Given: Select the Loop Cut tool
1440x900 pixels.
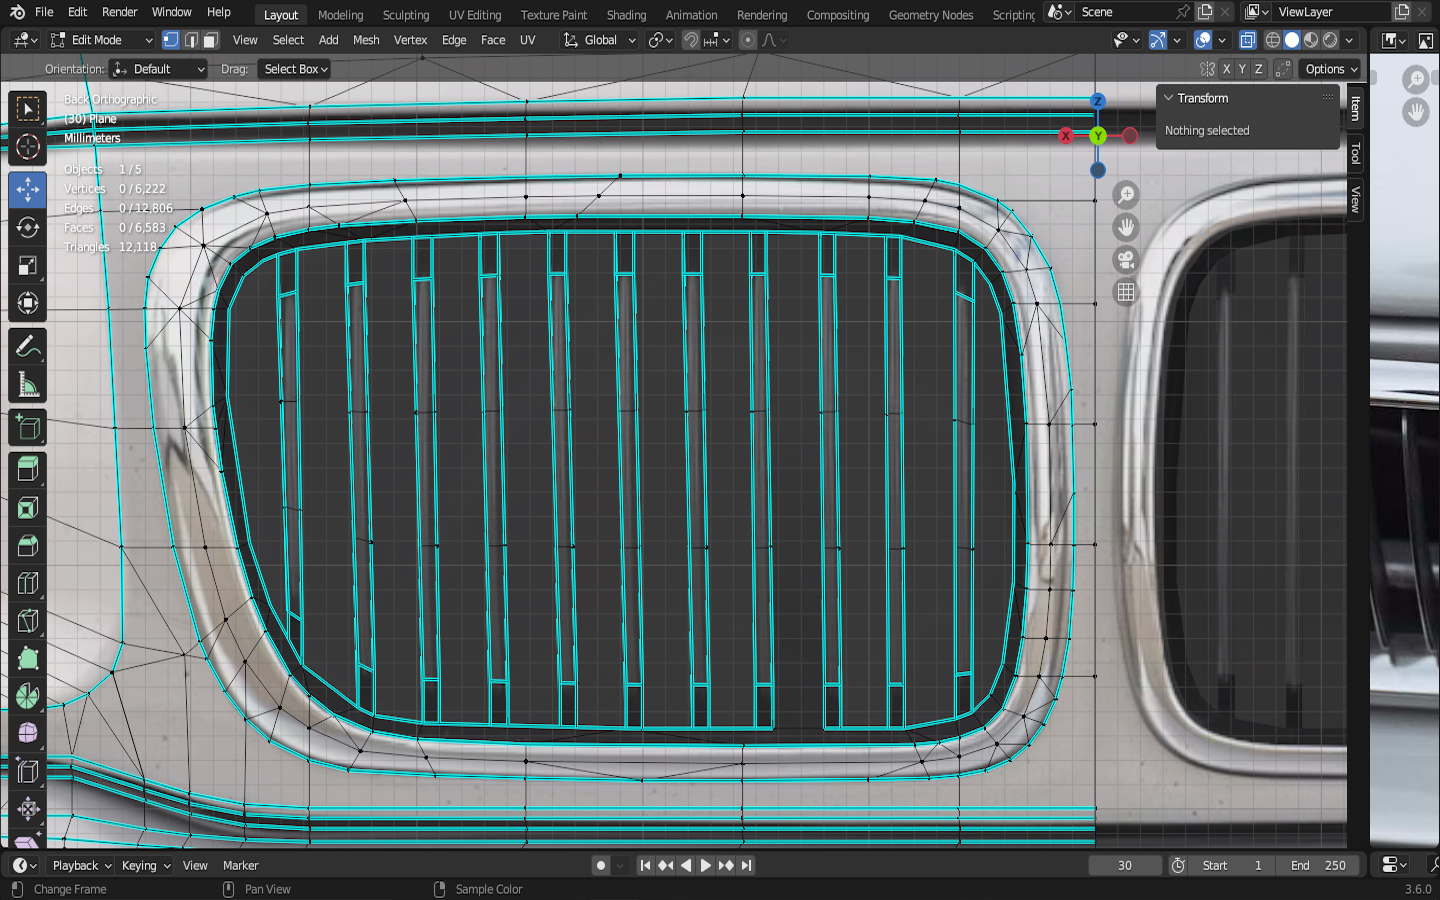Looking at the screenshot, I should [x=28, y=584].
